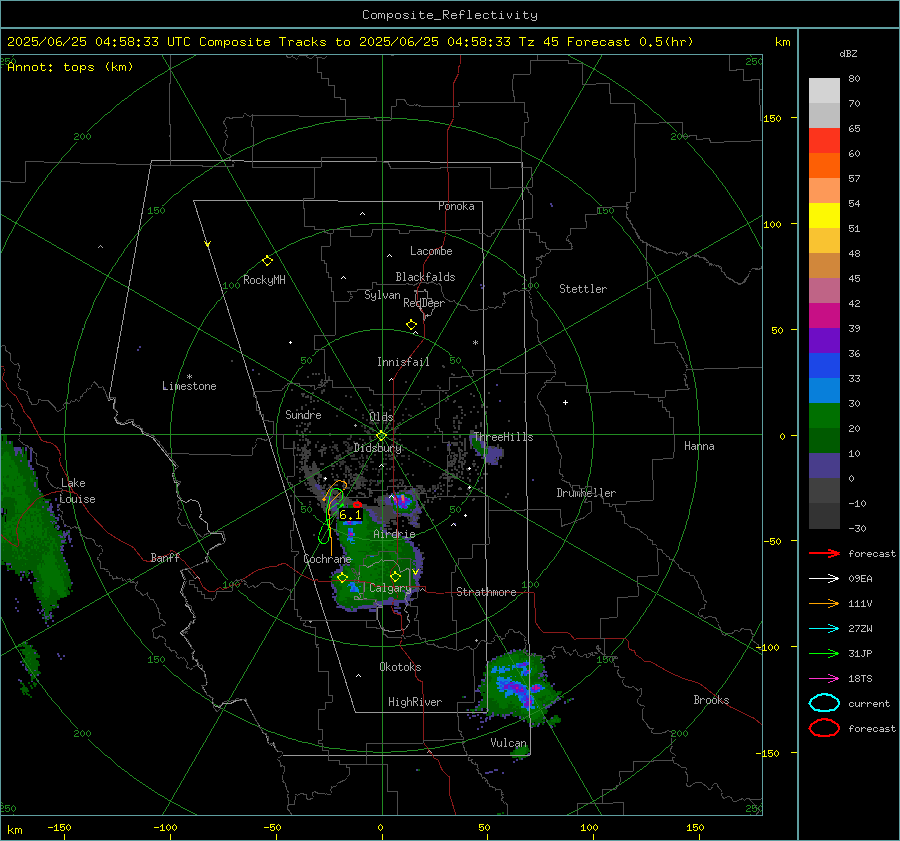
Task: Click the Ponoka city label
Action: (456, 206)
